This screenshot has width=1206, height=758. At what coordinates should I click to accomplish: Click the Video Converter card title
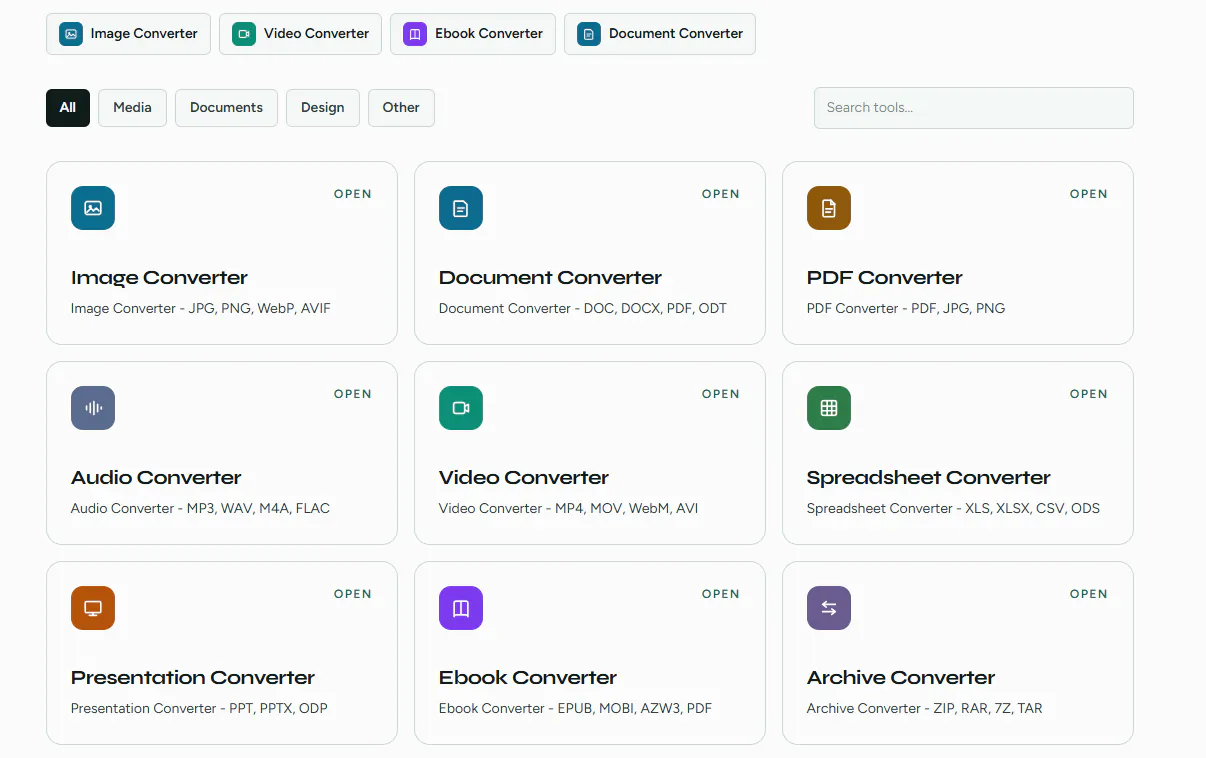tap(524, 478)
